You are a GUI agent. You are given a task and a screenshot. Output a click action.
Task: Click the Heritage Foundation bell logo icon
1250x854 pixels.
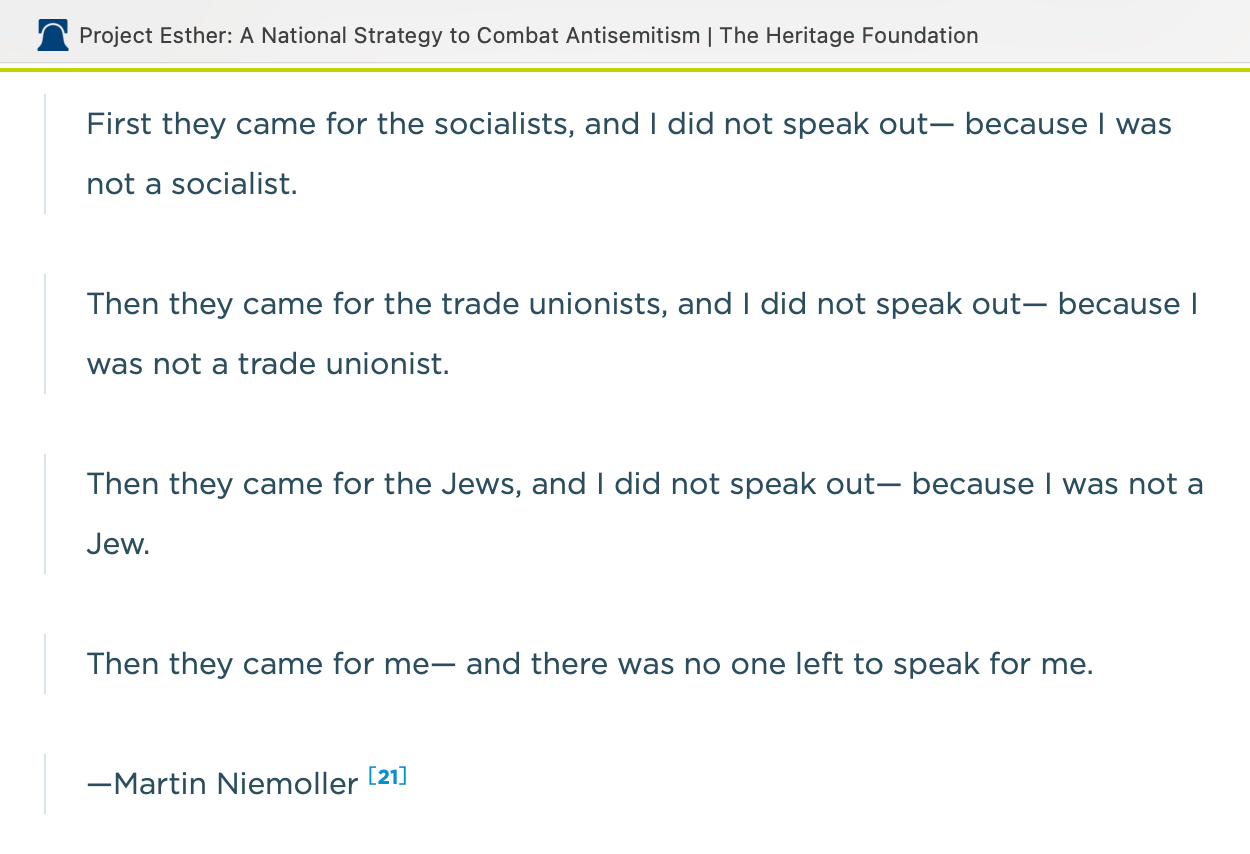coord(52,37)
